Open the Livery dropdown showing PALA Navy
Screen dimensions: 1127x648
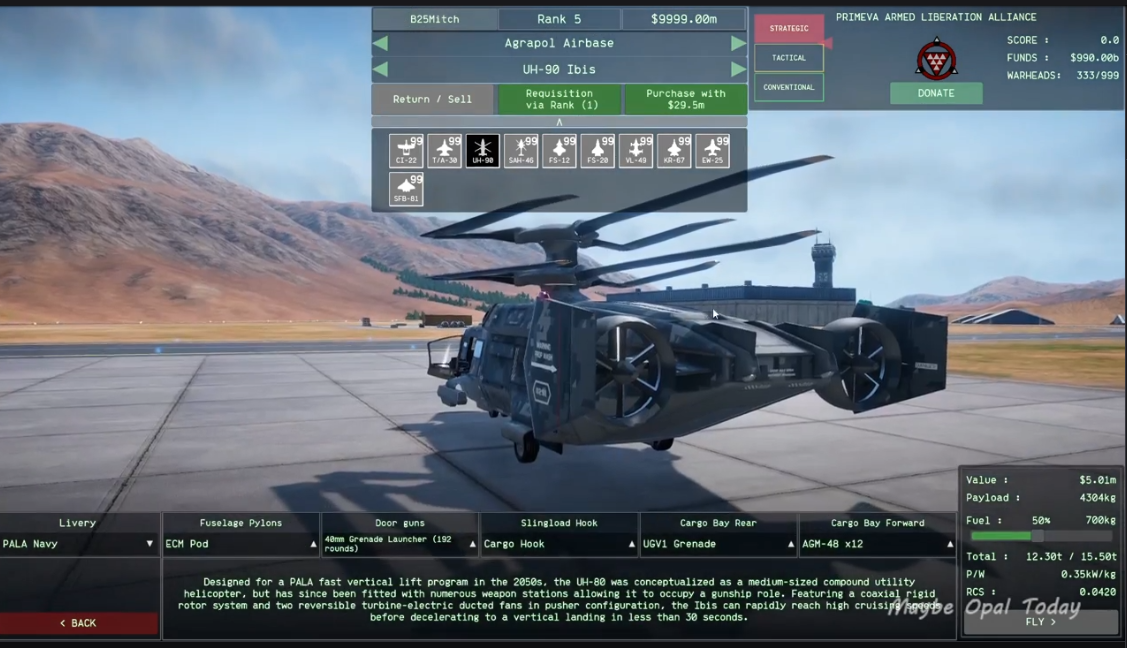(x=78, y=544)
